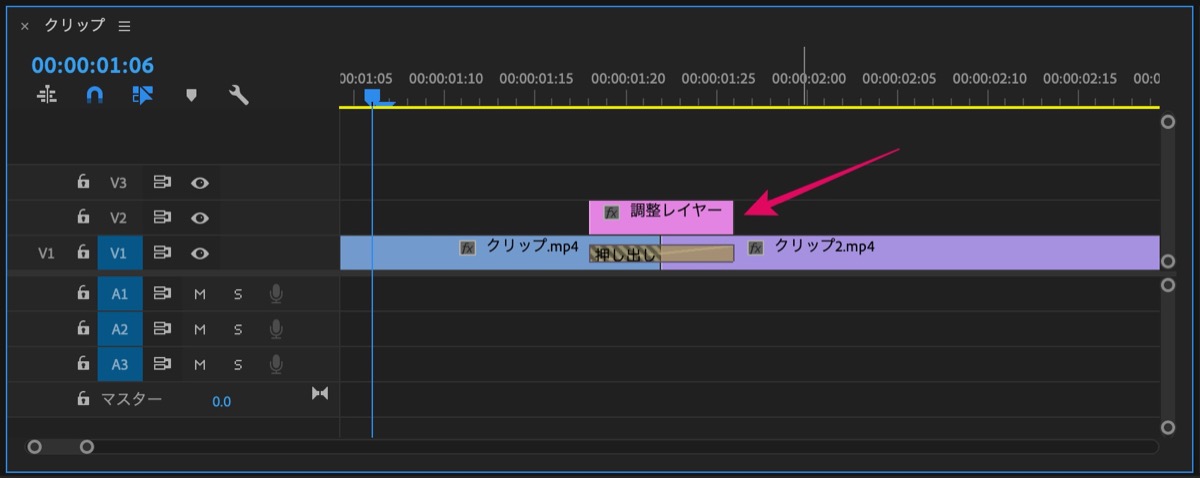The width and height of the screenshot is (1200, 478).
Task: Toggle Snap magnet icon in timeline
Action: click(x=94, y=96)
